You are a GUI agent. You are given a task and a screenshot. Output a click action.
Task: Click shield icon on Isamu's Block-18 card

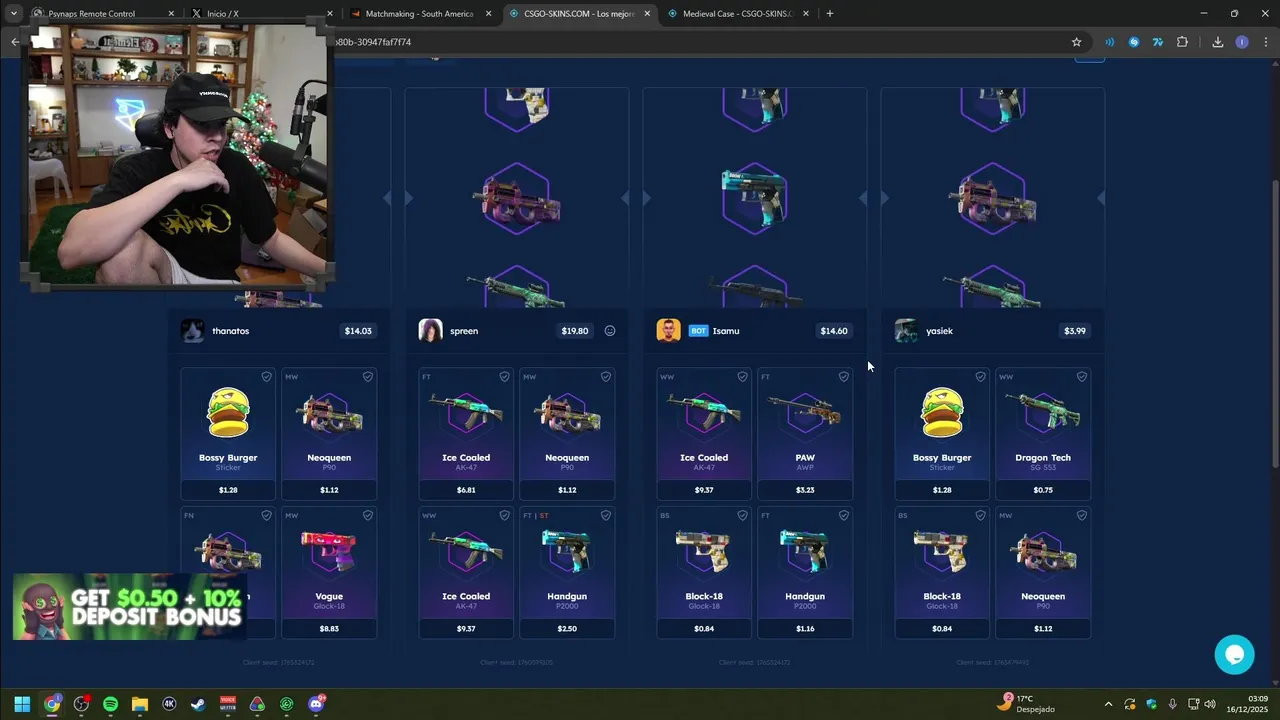(743, 516)
